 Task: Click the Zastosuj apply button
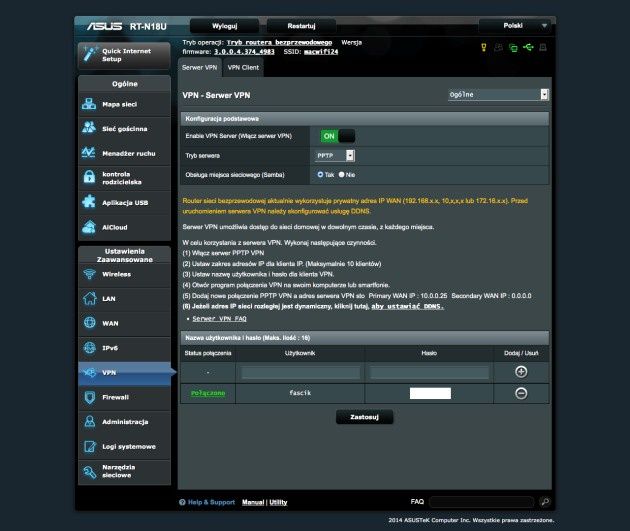click(364, 417)
